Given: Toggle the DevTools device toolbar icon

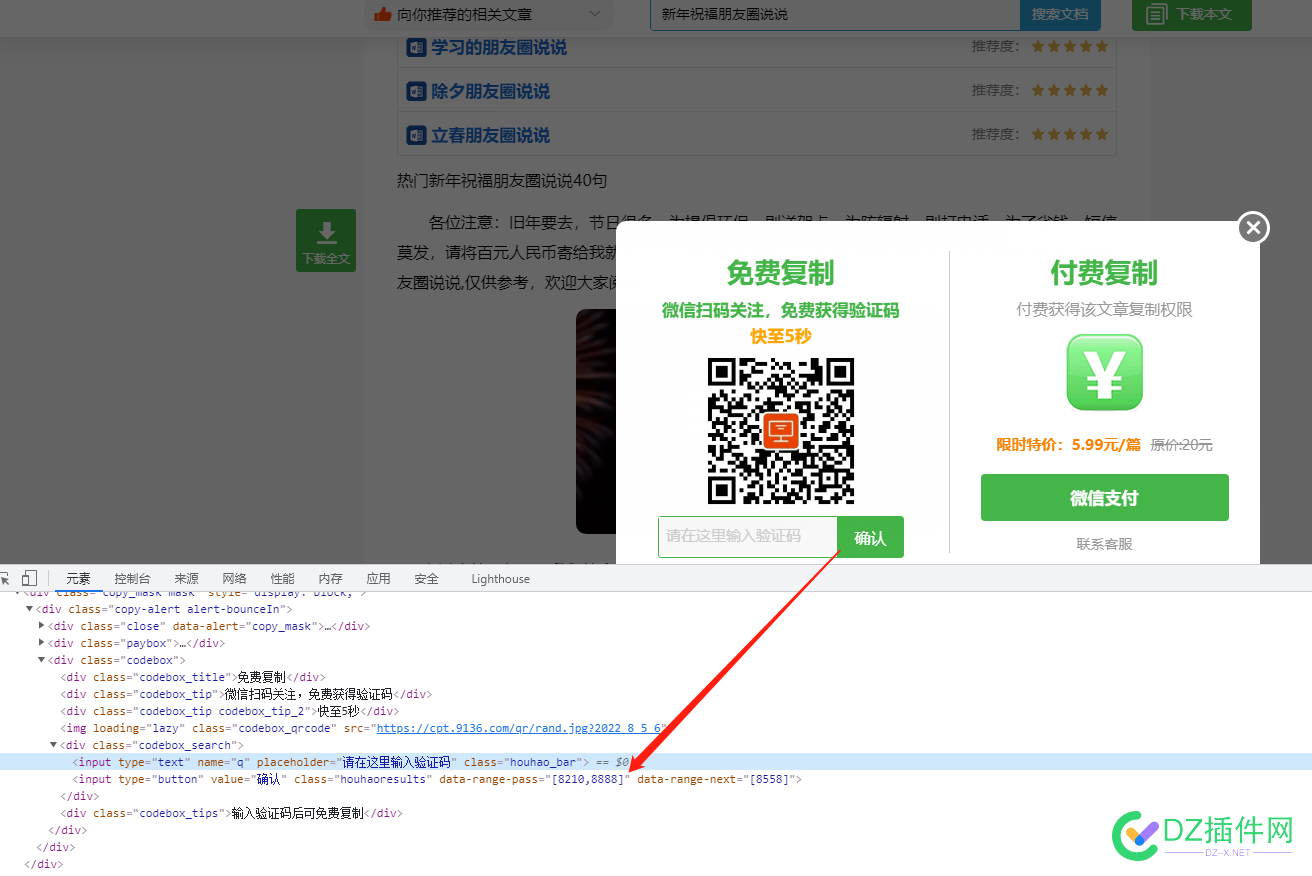Looking at the screenshot, I should click(x=29, y=578).
